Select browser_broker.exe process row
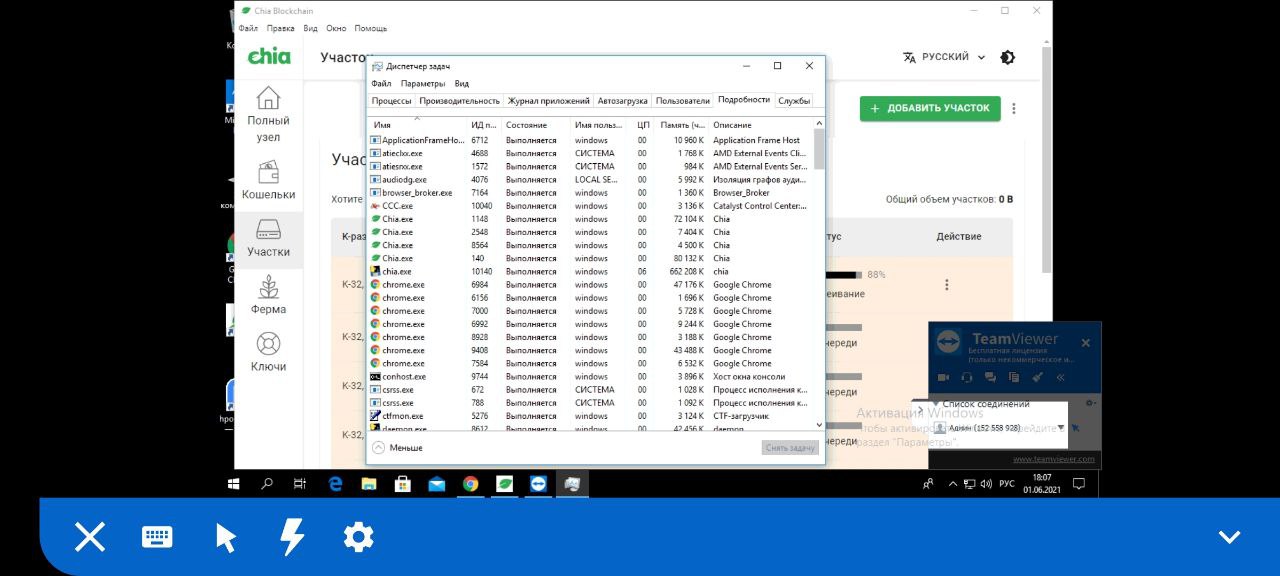This screenshot has width=1280, height=576. (590, 193)
